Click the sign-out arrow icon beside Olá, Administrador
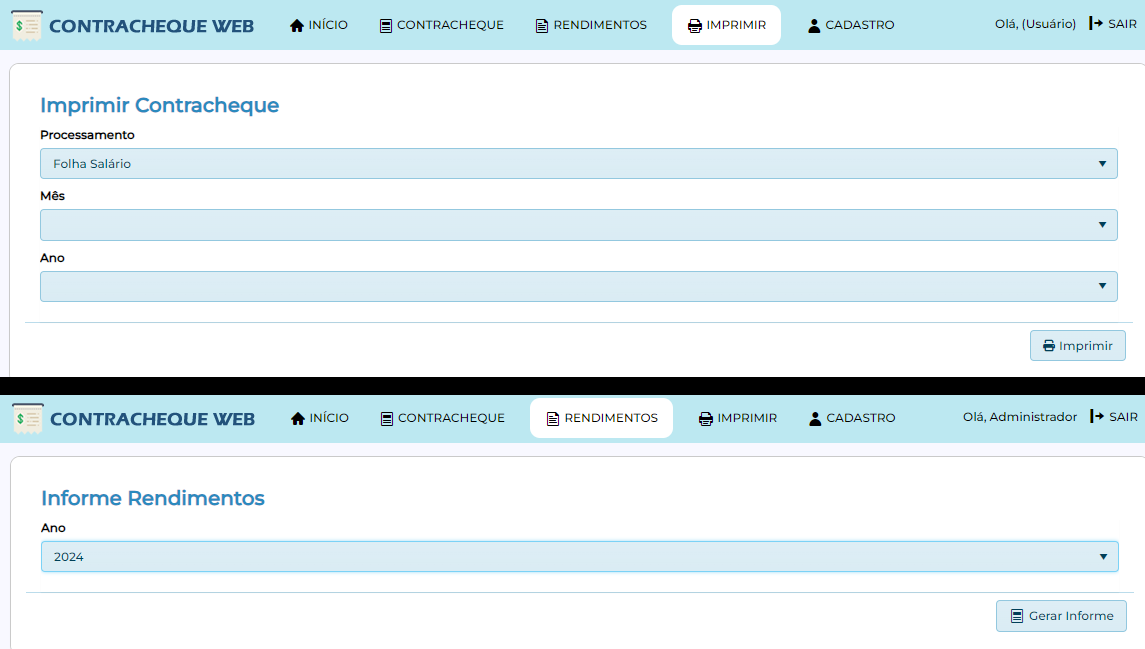1145x649 pixels. pyautogui.click(x=1097, y=417)
